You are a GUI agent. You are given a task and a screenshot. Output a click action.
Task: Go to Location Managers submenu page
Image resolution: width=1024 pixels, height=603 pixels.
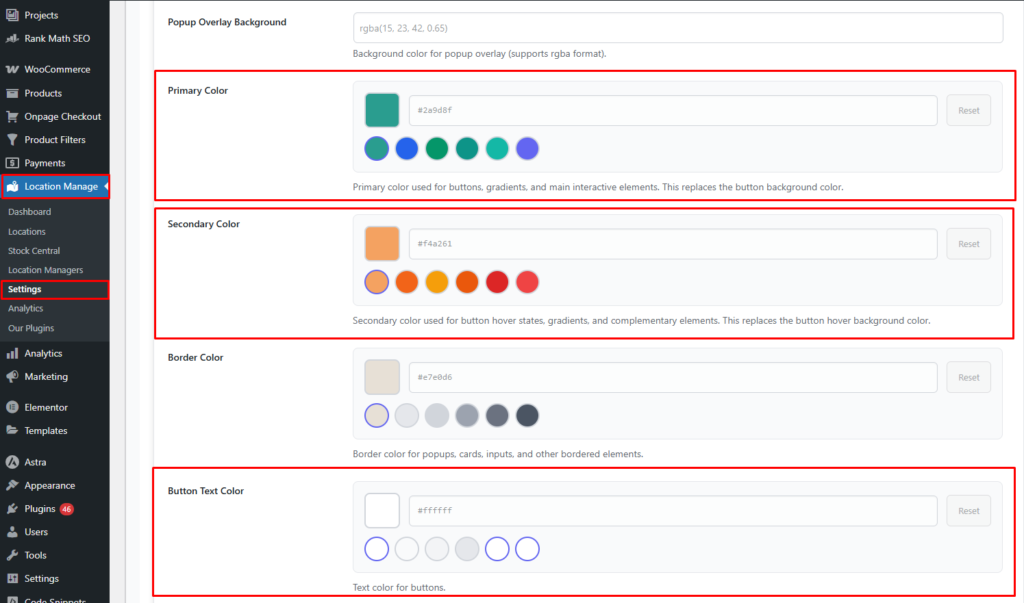click(45, 270)
